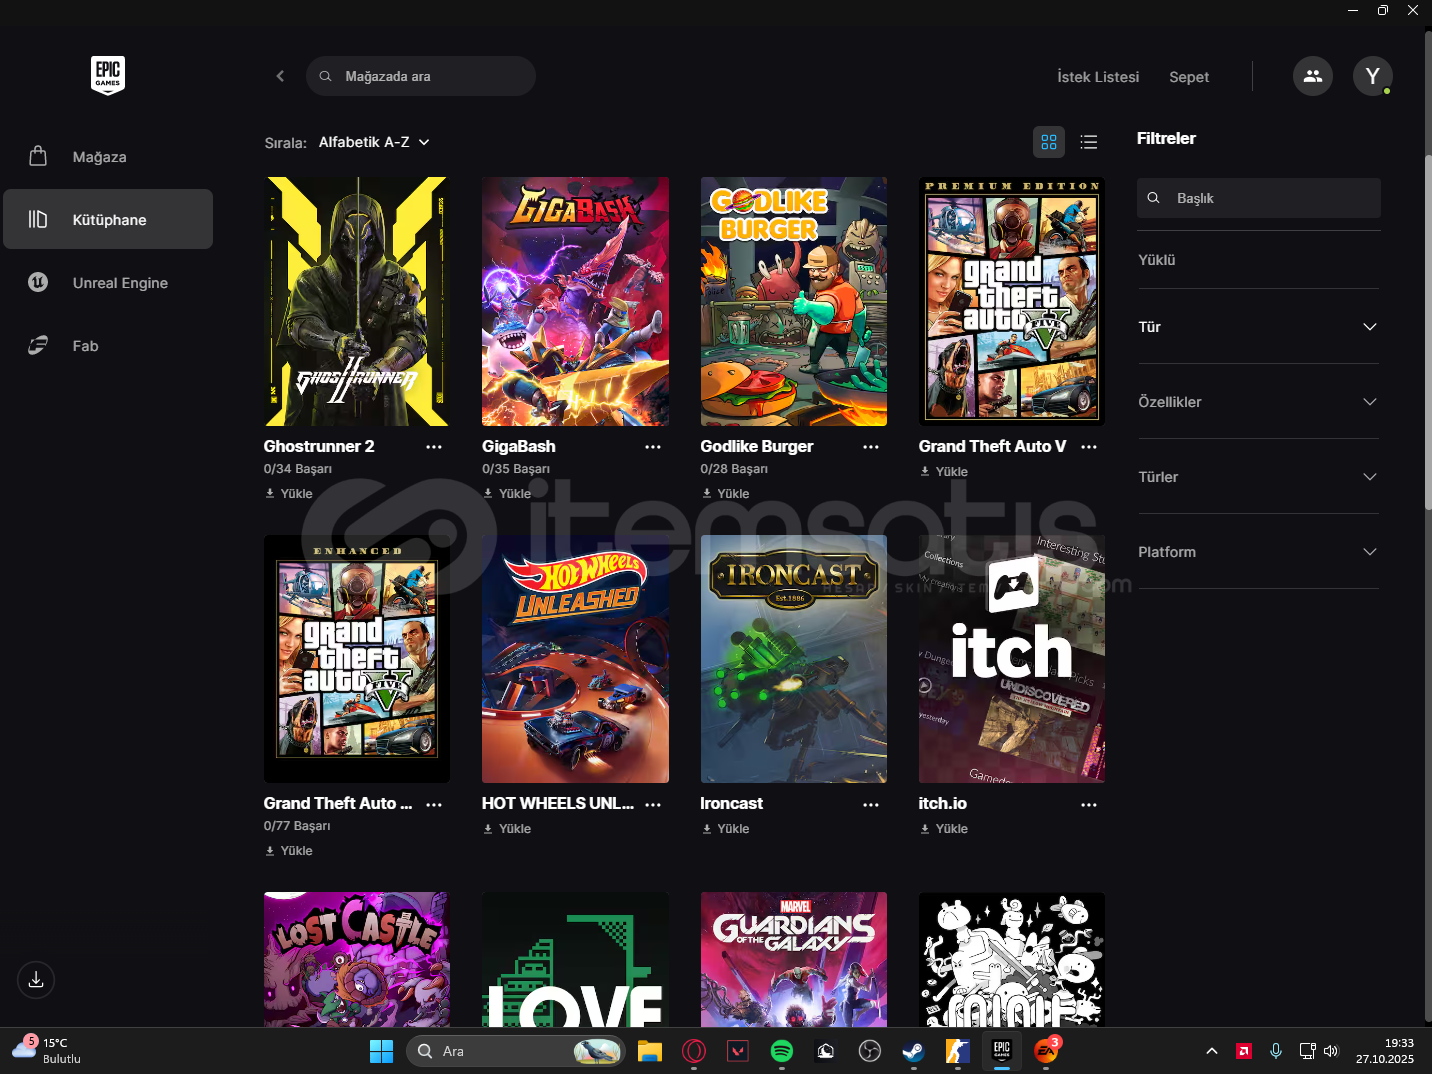
Task: Open the Windows Start menu
Action: point(381,1051)
